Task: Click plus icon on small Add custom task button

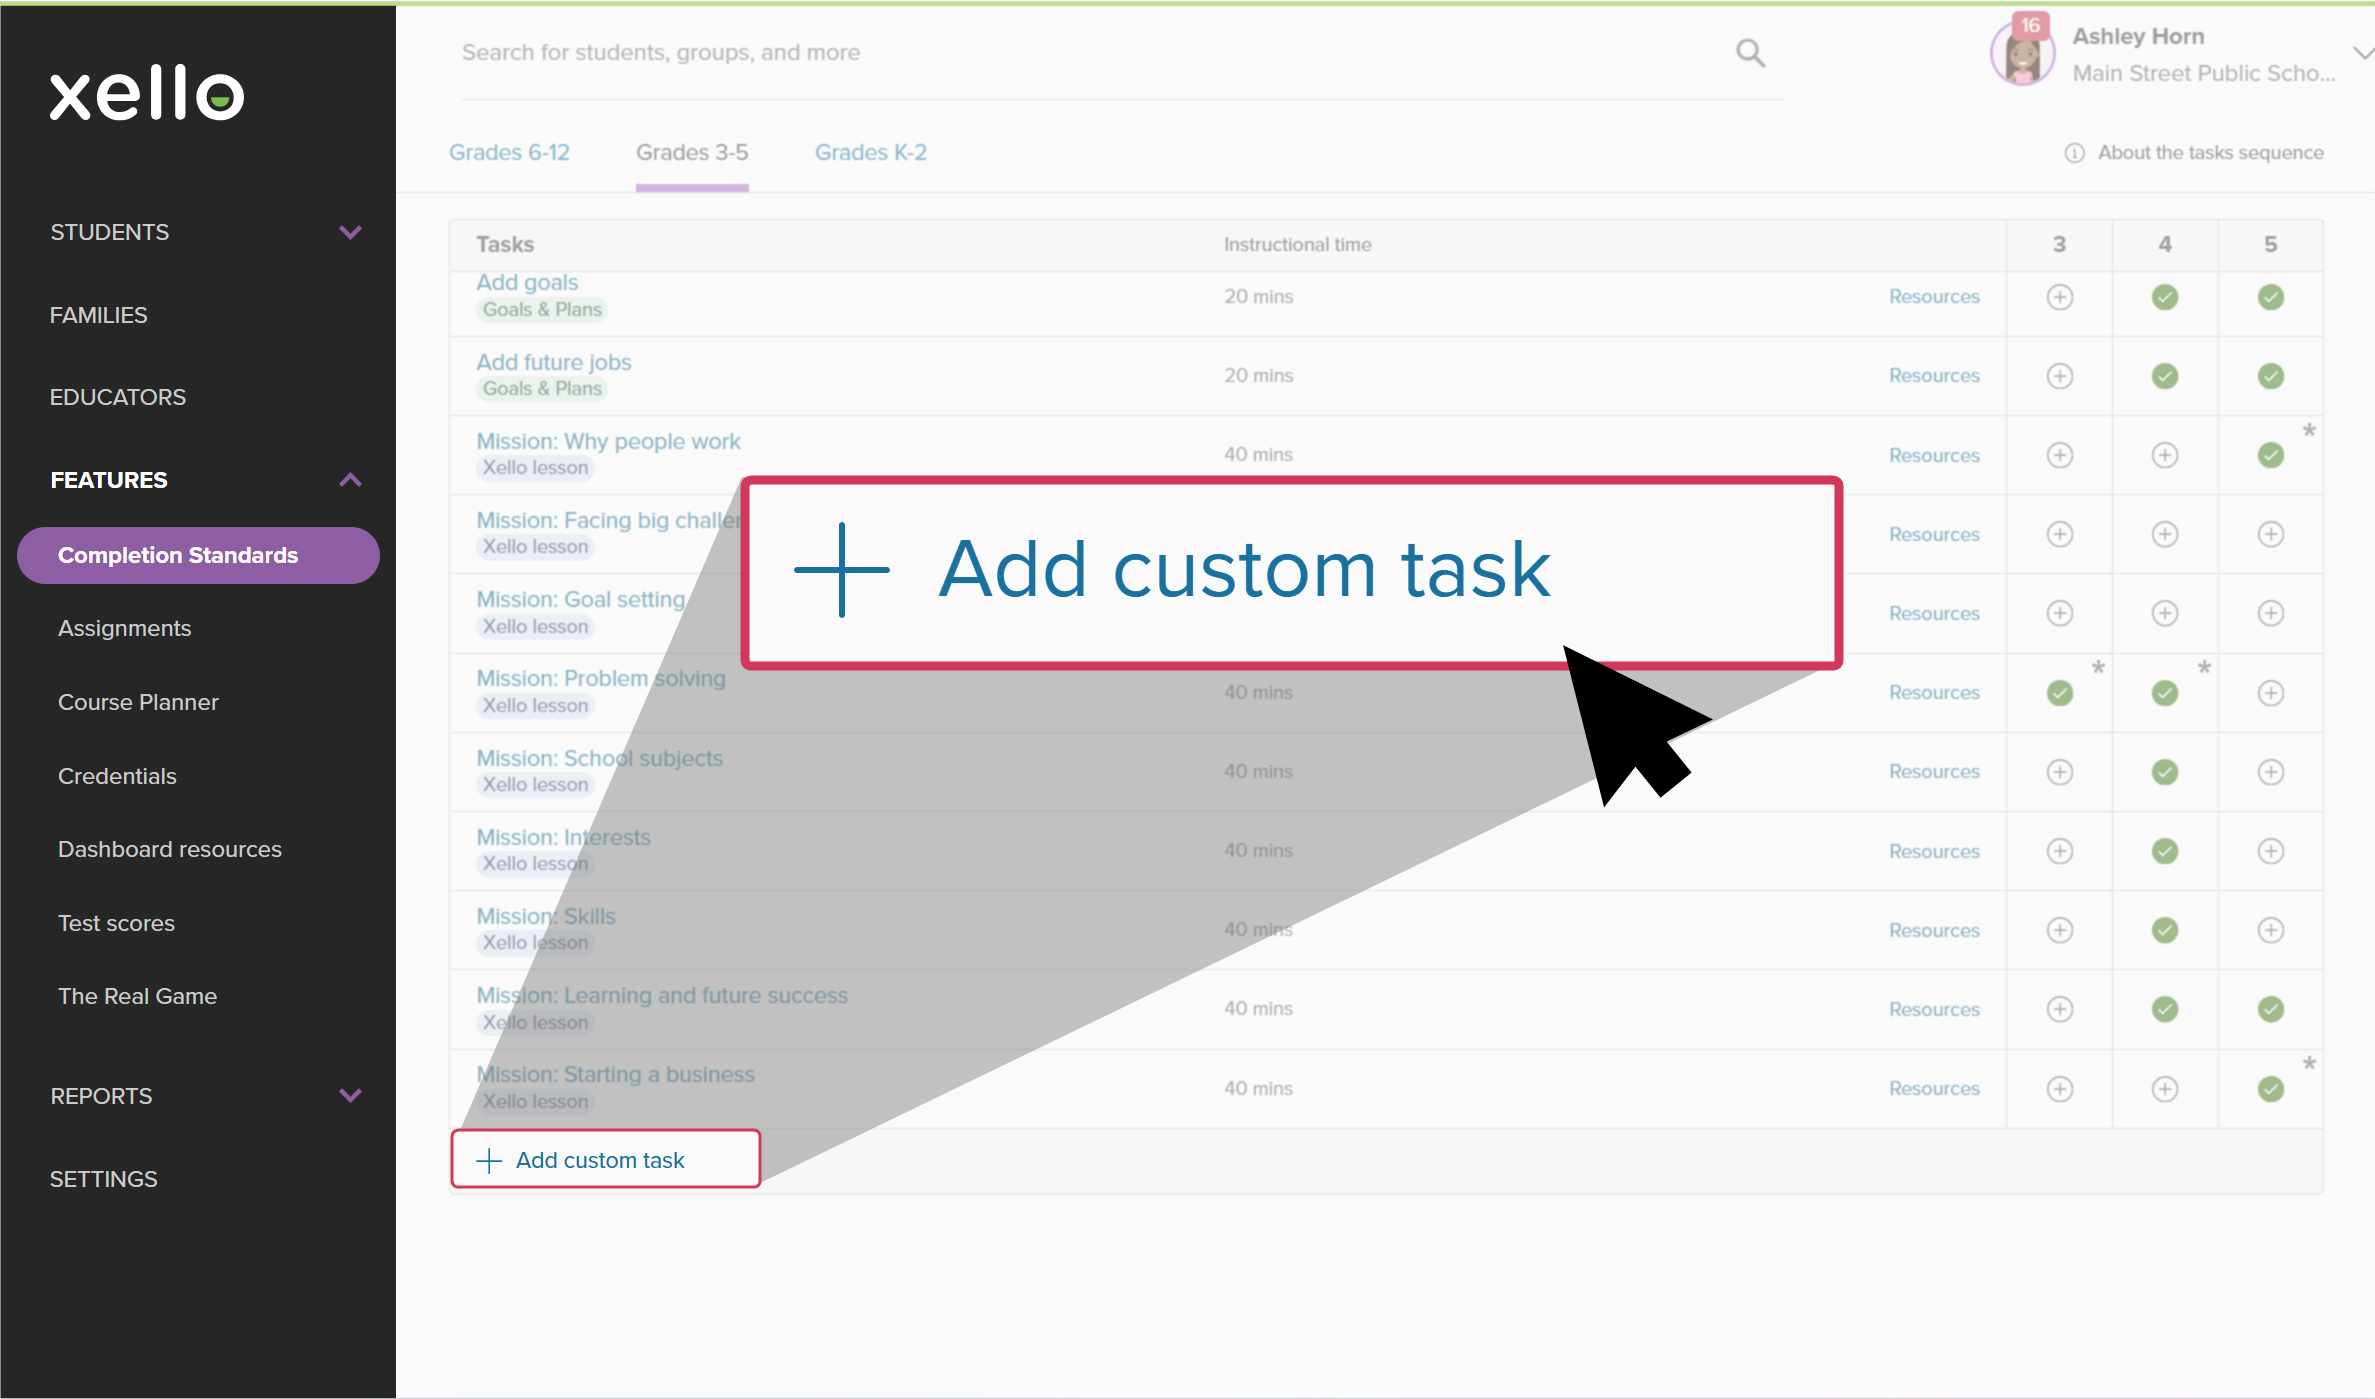Action: pos(489,1160)
